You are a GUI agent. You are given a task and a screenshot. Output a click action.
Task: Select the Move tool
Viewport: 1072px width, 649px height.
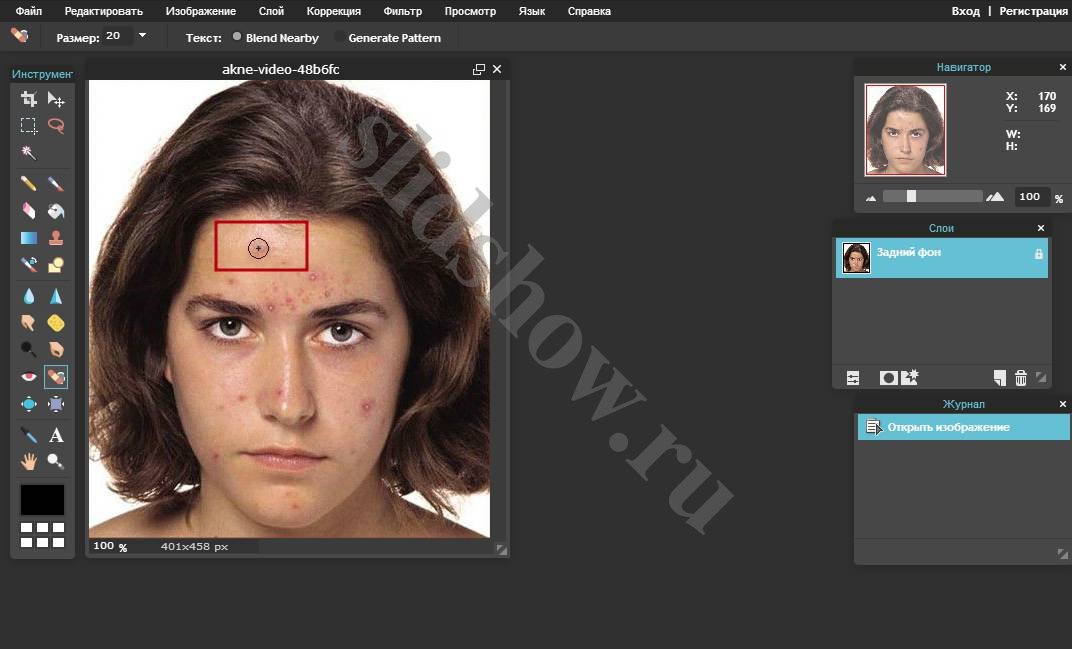point(56,99)
